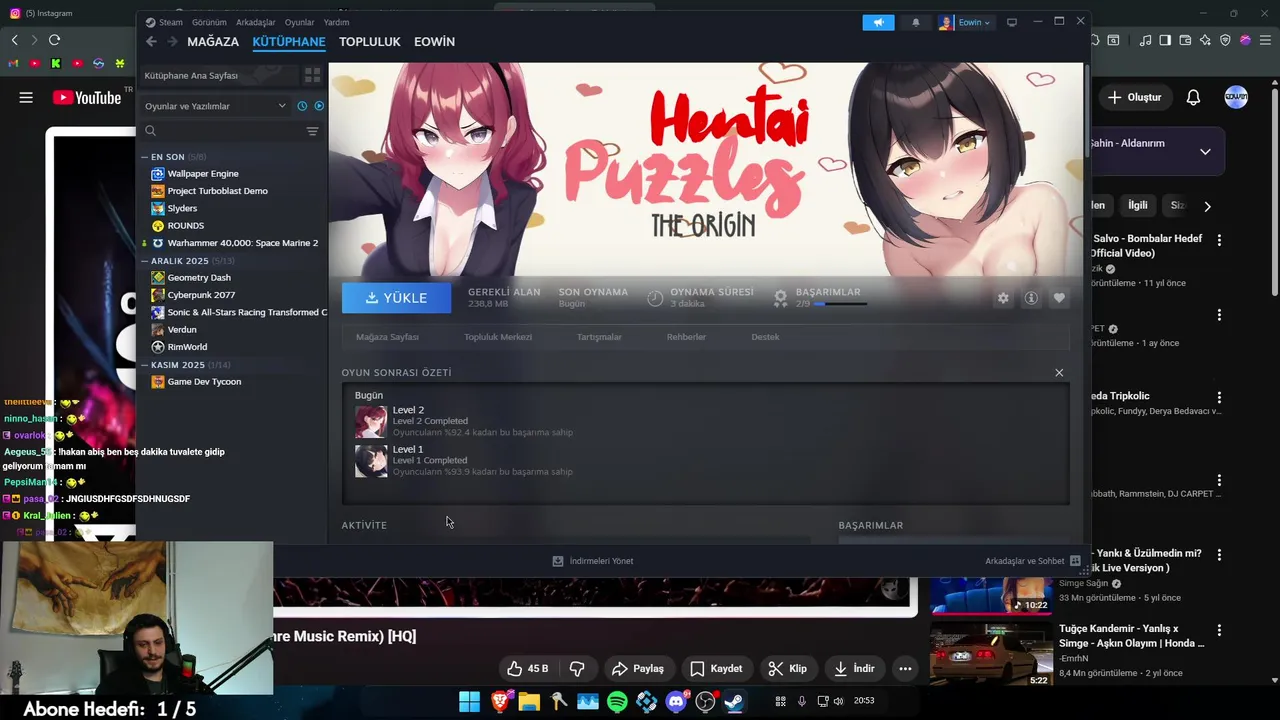1280x720 pixels.
Task: Switch to KÜTÜPHANE tab
Action: [x=289, y=42]
